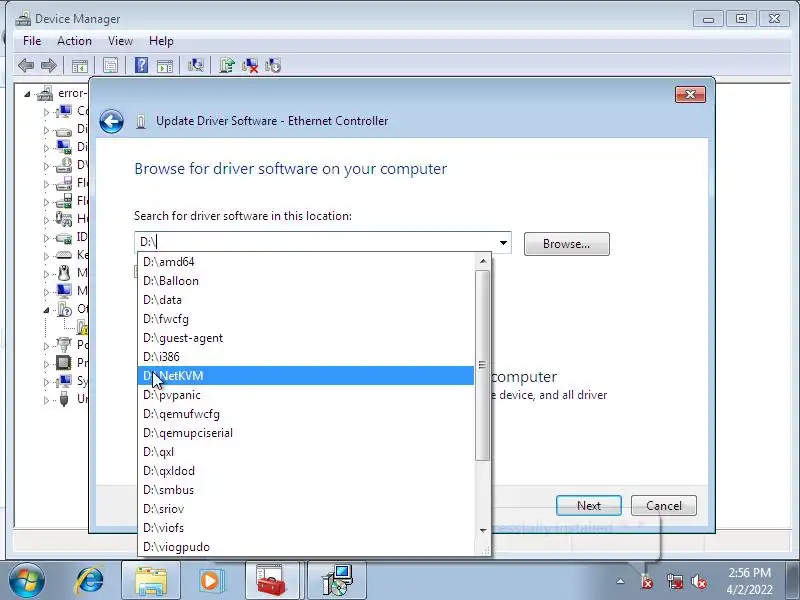800x600 pixels.
Task: Click the Next button
Action: coord(589,506)
